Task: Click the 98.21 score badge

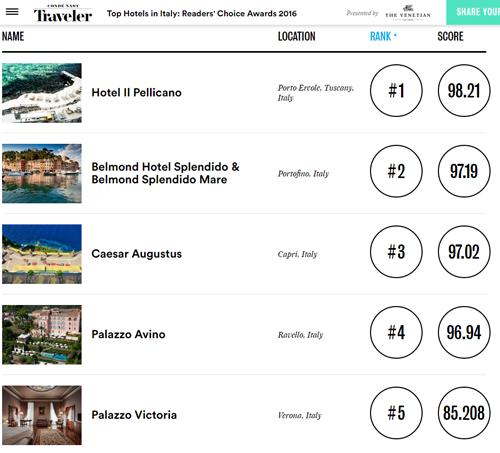Action: (x=464, y=91)
